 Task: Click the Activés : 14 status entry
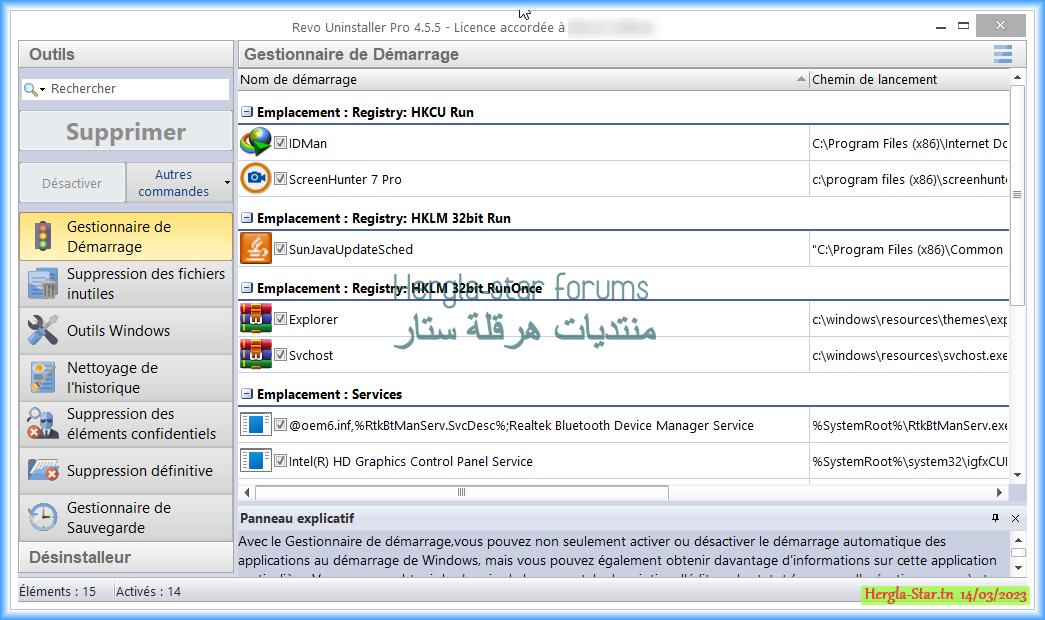coord(148,591)
